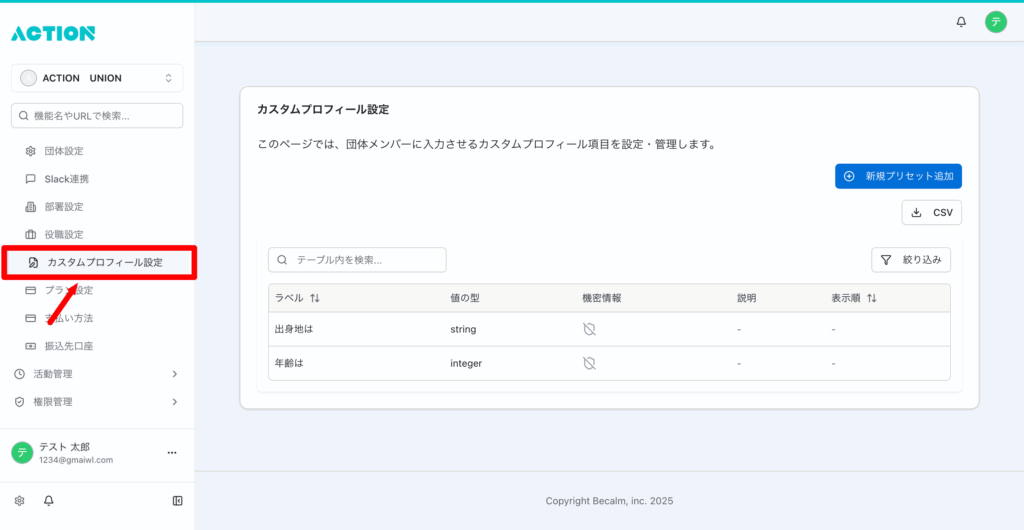Expand the 活動管理 menu section
The width and height of the screenshot is (1024, 530).
click(x=97, y=374)
